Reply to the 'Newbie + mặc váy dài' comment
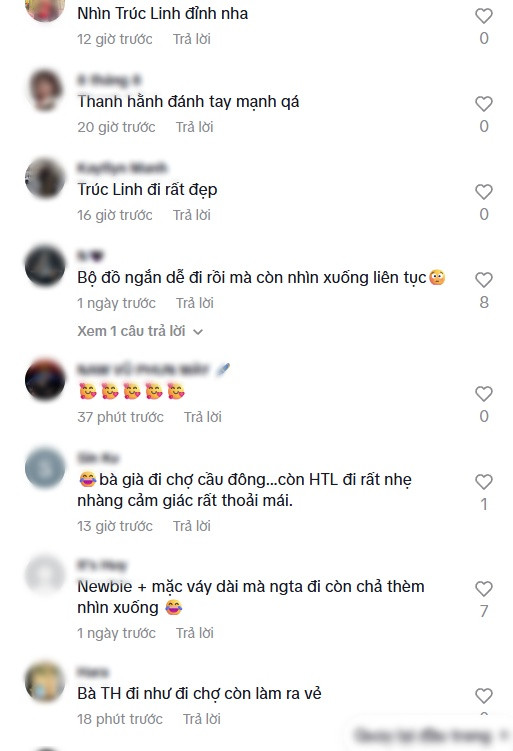 click(x=194, y=633)
